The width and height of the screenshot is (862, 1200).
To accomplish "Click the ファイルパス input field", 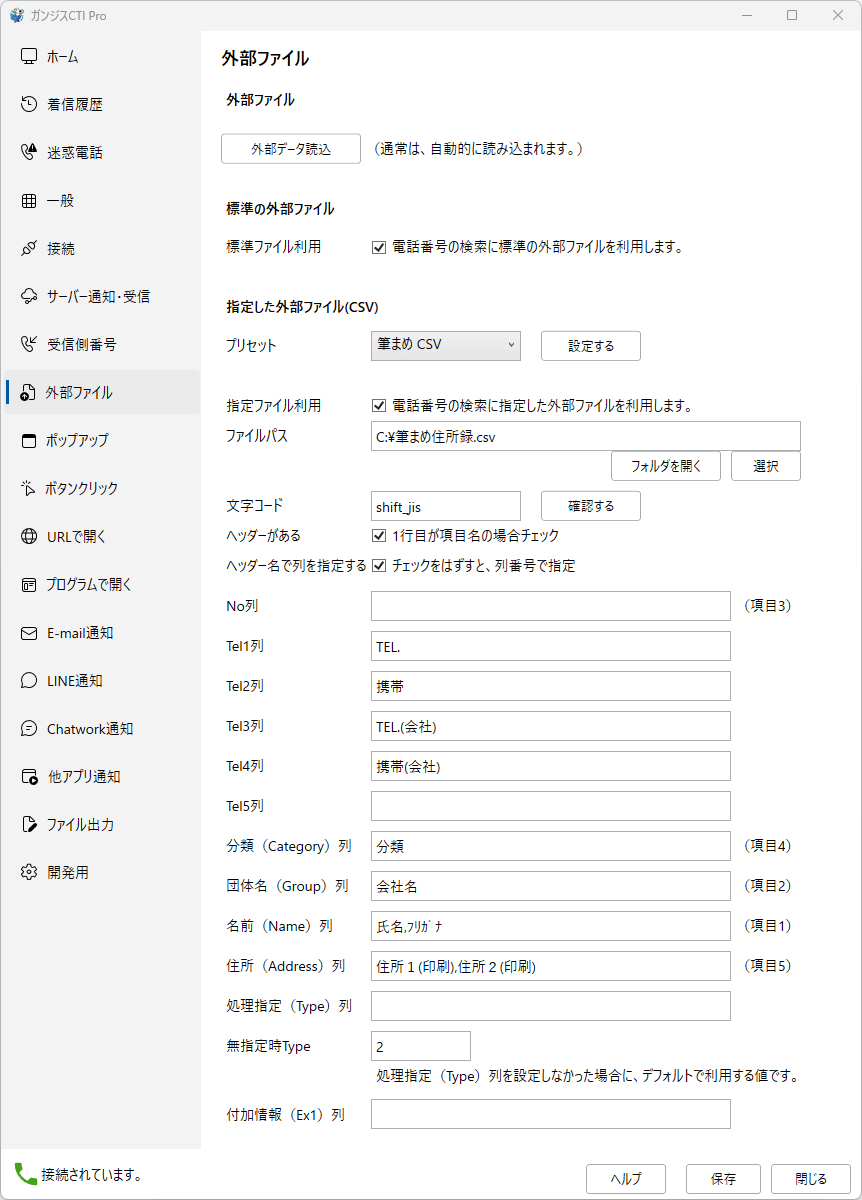I will coord(586,436).
